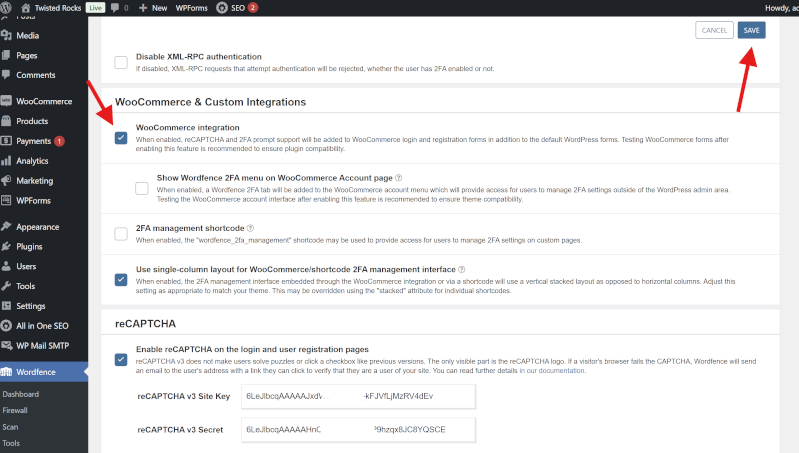This screenshot has height=453, width=799.
Task: Click the Payments red badge showing 1
Action: (x=59, y=141)
